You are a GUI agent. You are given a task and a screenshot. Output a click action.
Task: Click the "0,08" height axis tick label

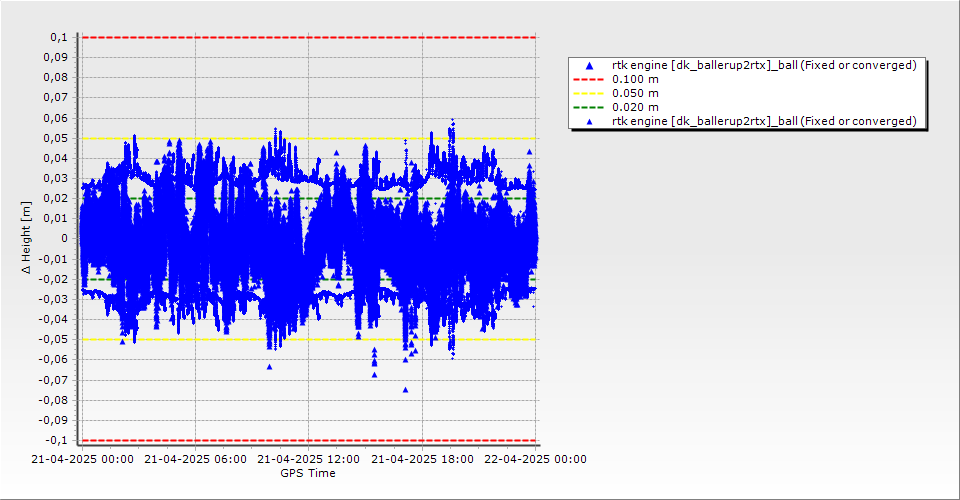click(56, 78)
